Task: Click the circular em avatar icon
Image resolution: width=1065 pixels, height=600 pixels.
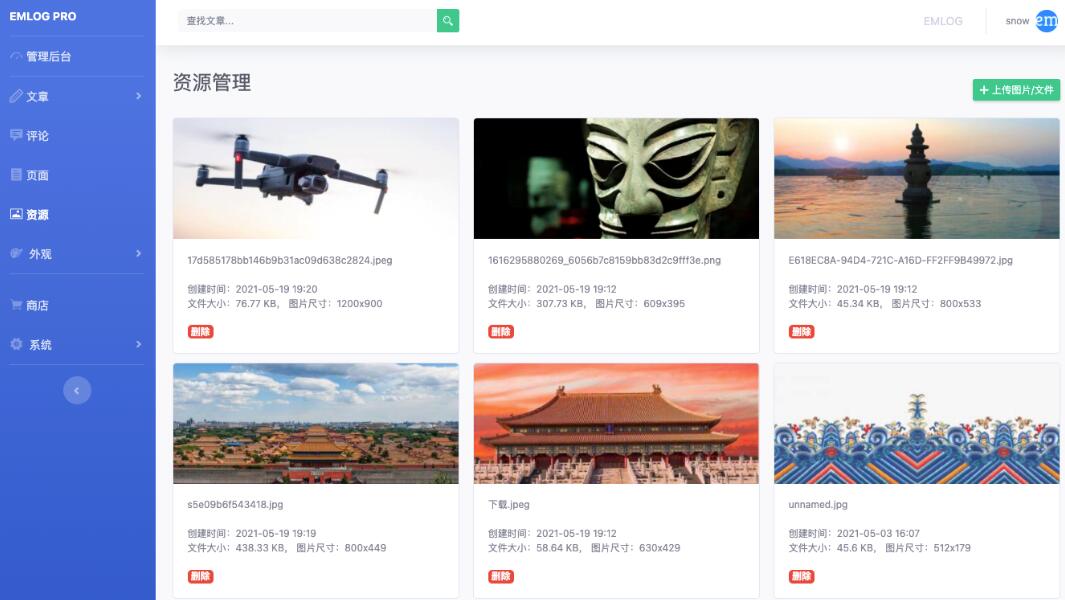Action: click(x=1044, y=20)
